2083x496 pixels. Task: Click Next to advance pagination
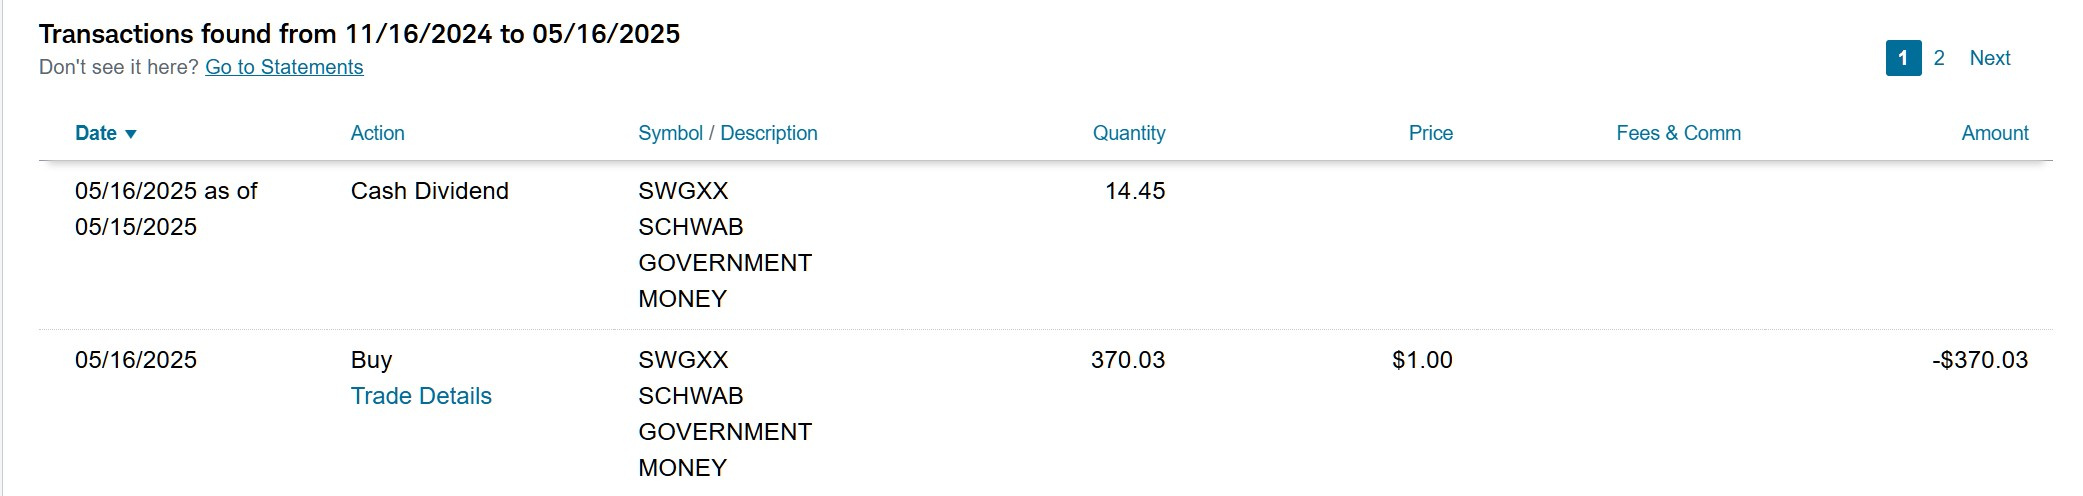coord(1990,58)
